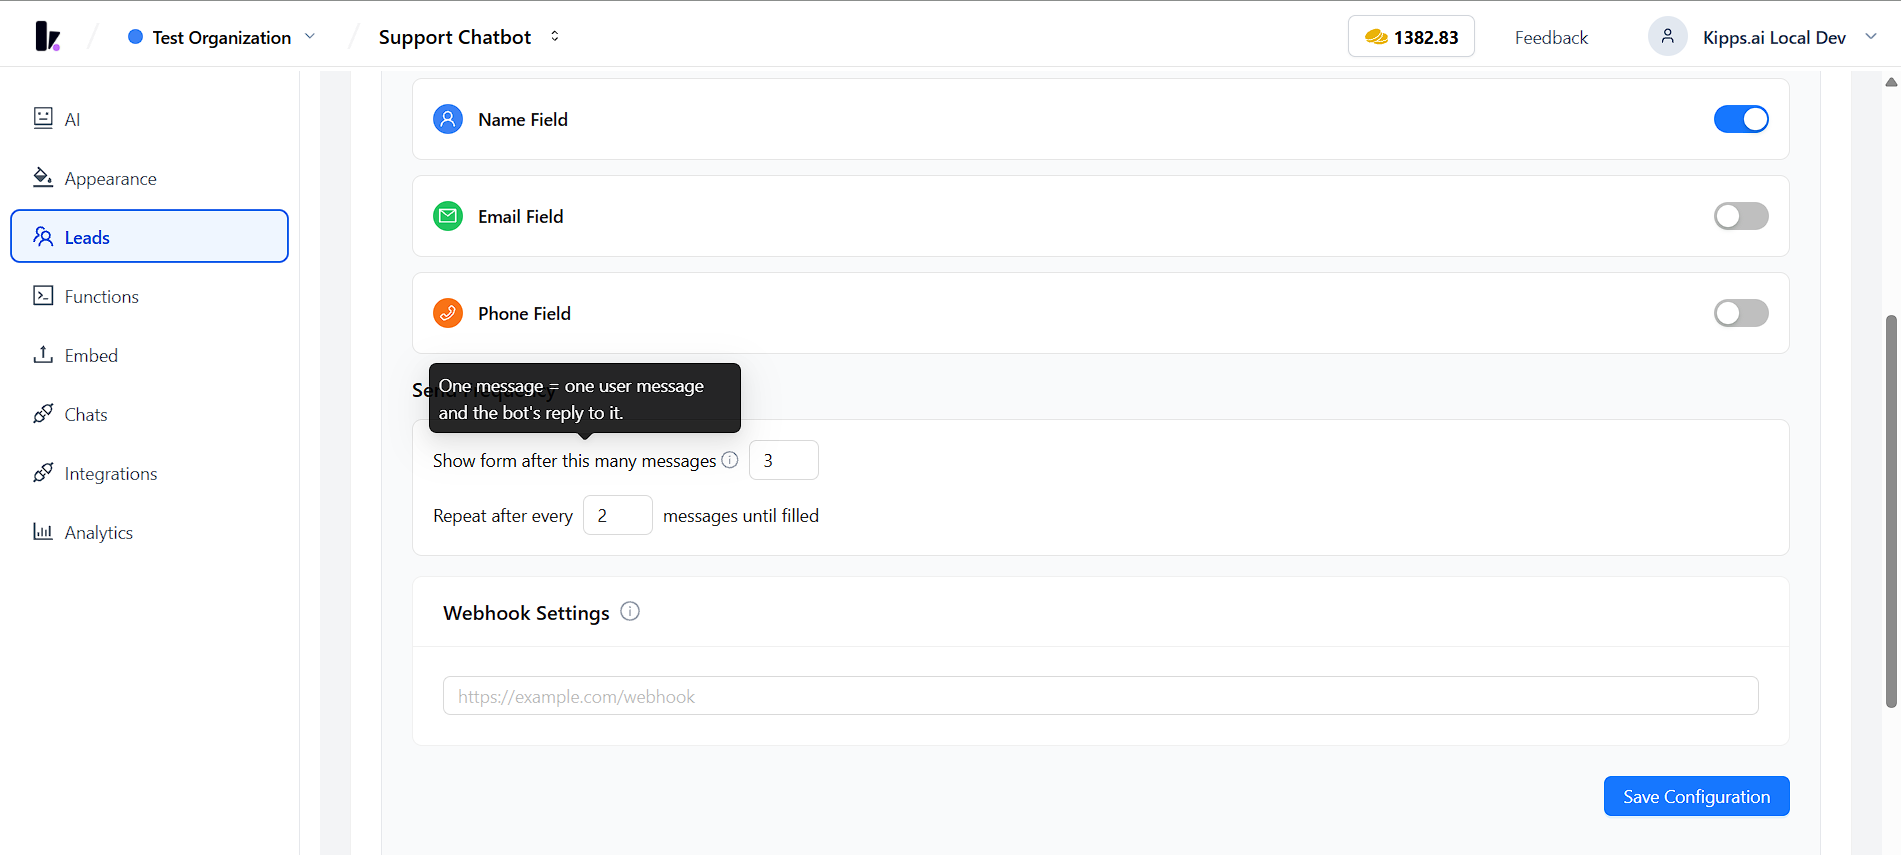The height and width of the screenshot is (855, 1901).
Task: Click the orange Phone Field icon
Action: pyautogui.click(x=448, y=313)
